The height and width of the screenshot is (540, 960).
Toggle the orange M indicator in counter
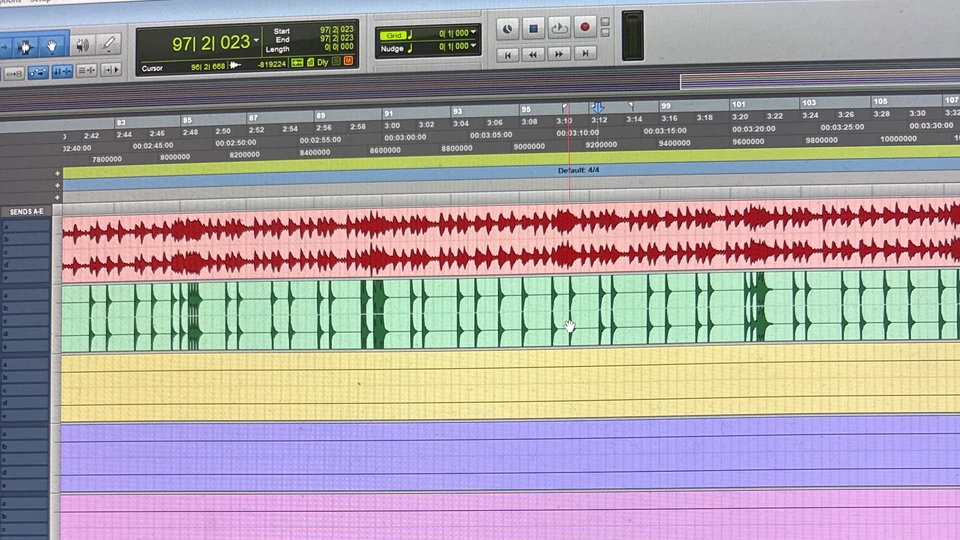[x=348, y=62]
